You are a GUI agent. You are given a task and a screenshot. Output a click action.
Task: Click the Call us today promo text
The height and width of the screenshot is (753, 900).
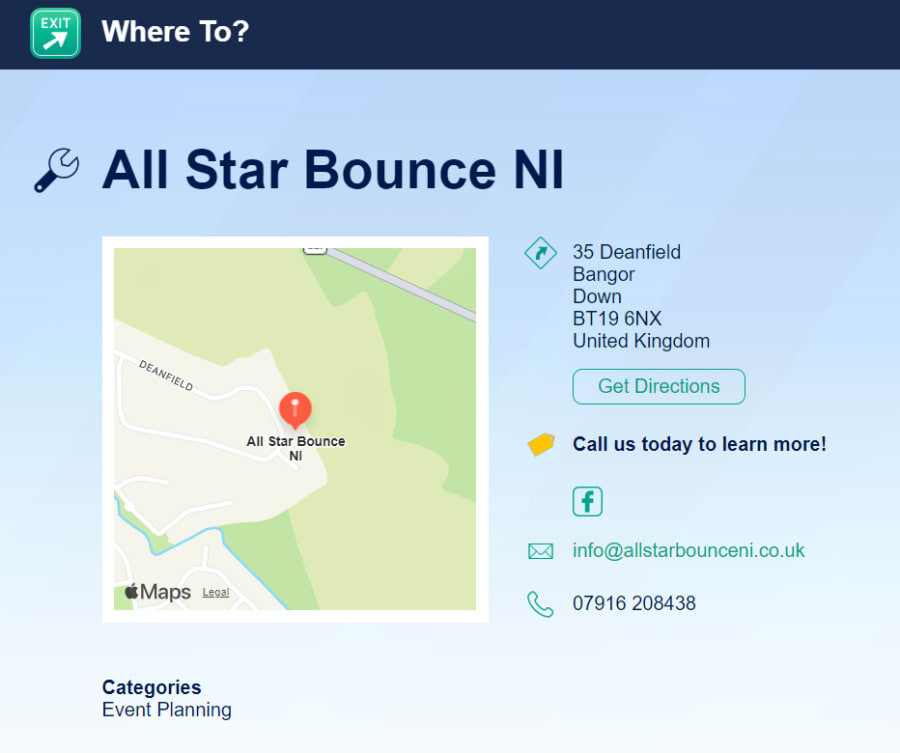point(699,444)
